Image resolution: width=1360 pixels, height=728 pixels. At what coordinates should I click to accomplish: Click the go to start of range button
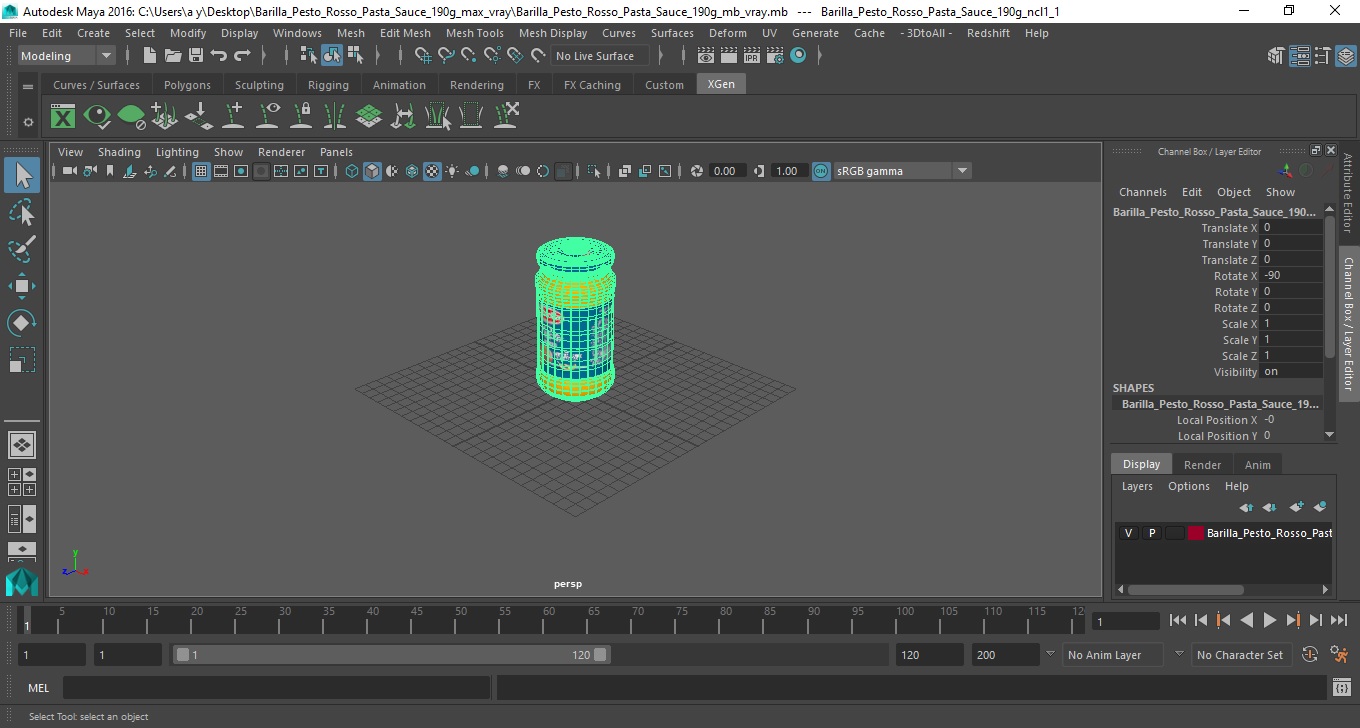1178,621
